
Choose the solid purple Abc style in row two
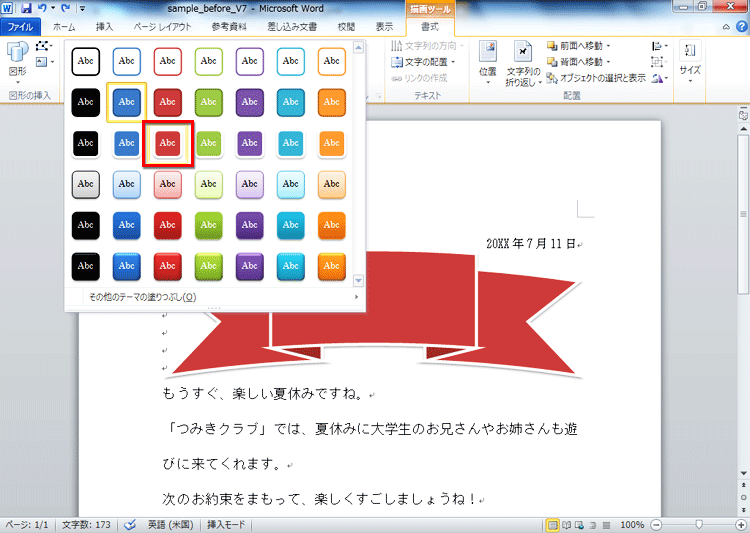point(250,102)
